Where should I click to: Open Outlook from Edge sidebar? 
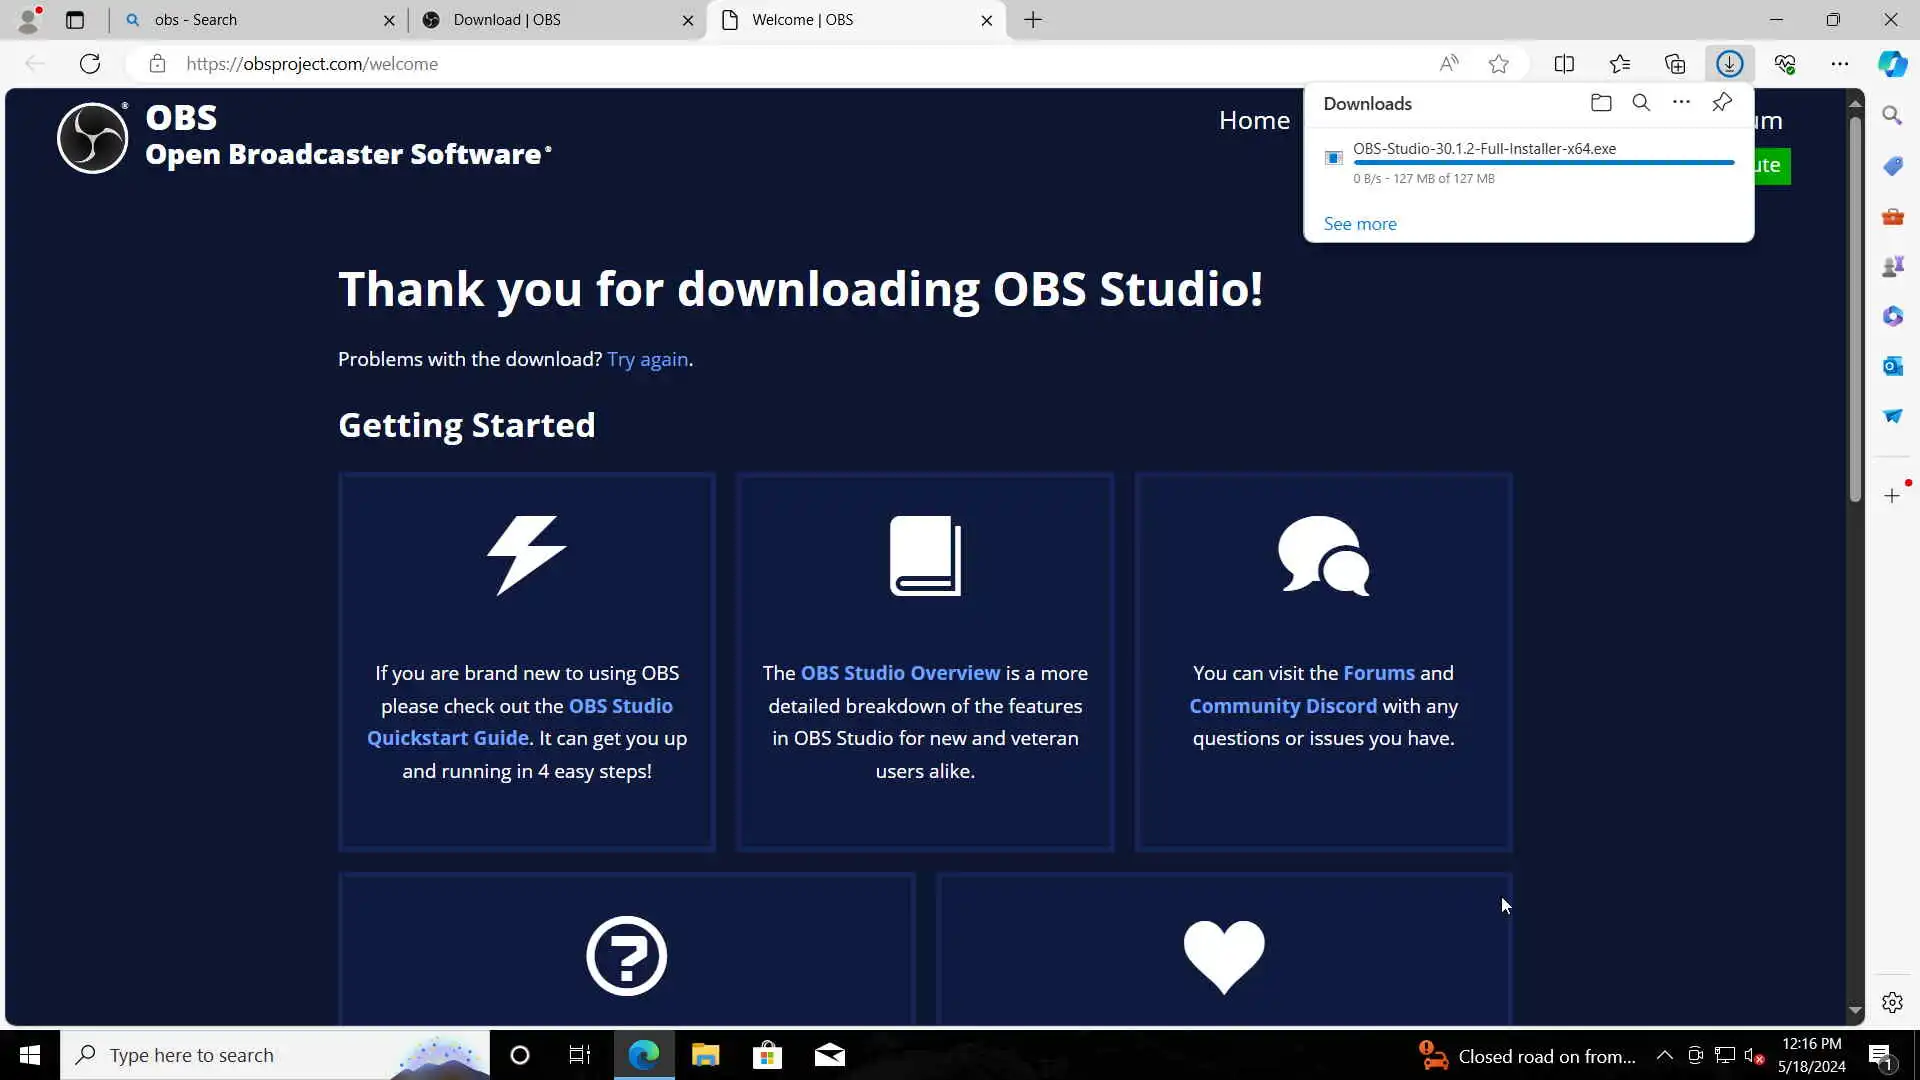pos(1892,366)
